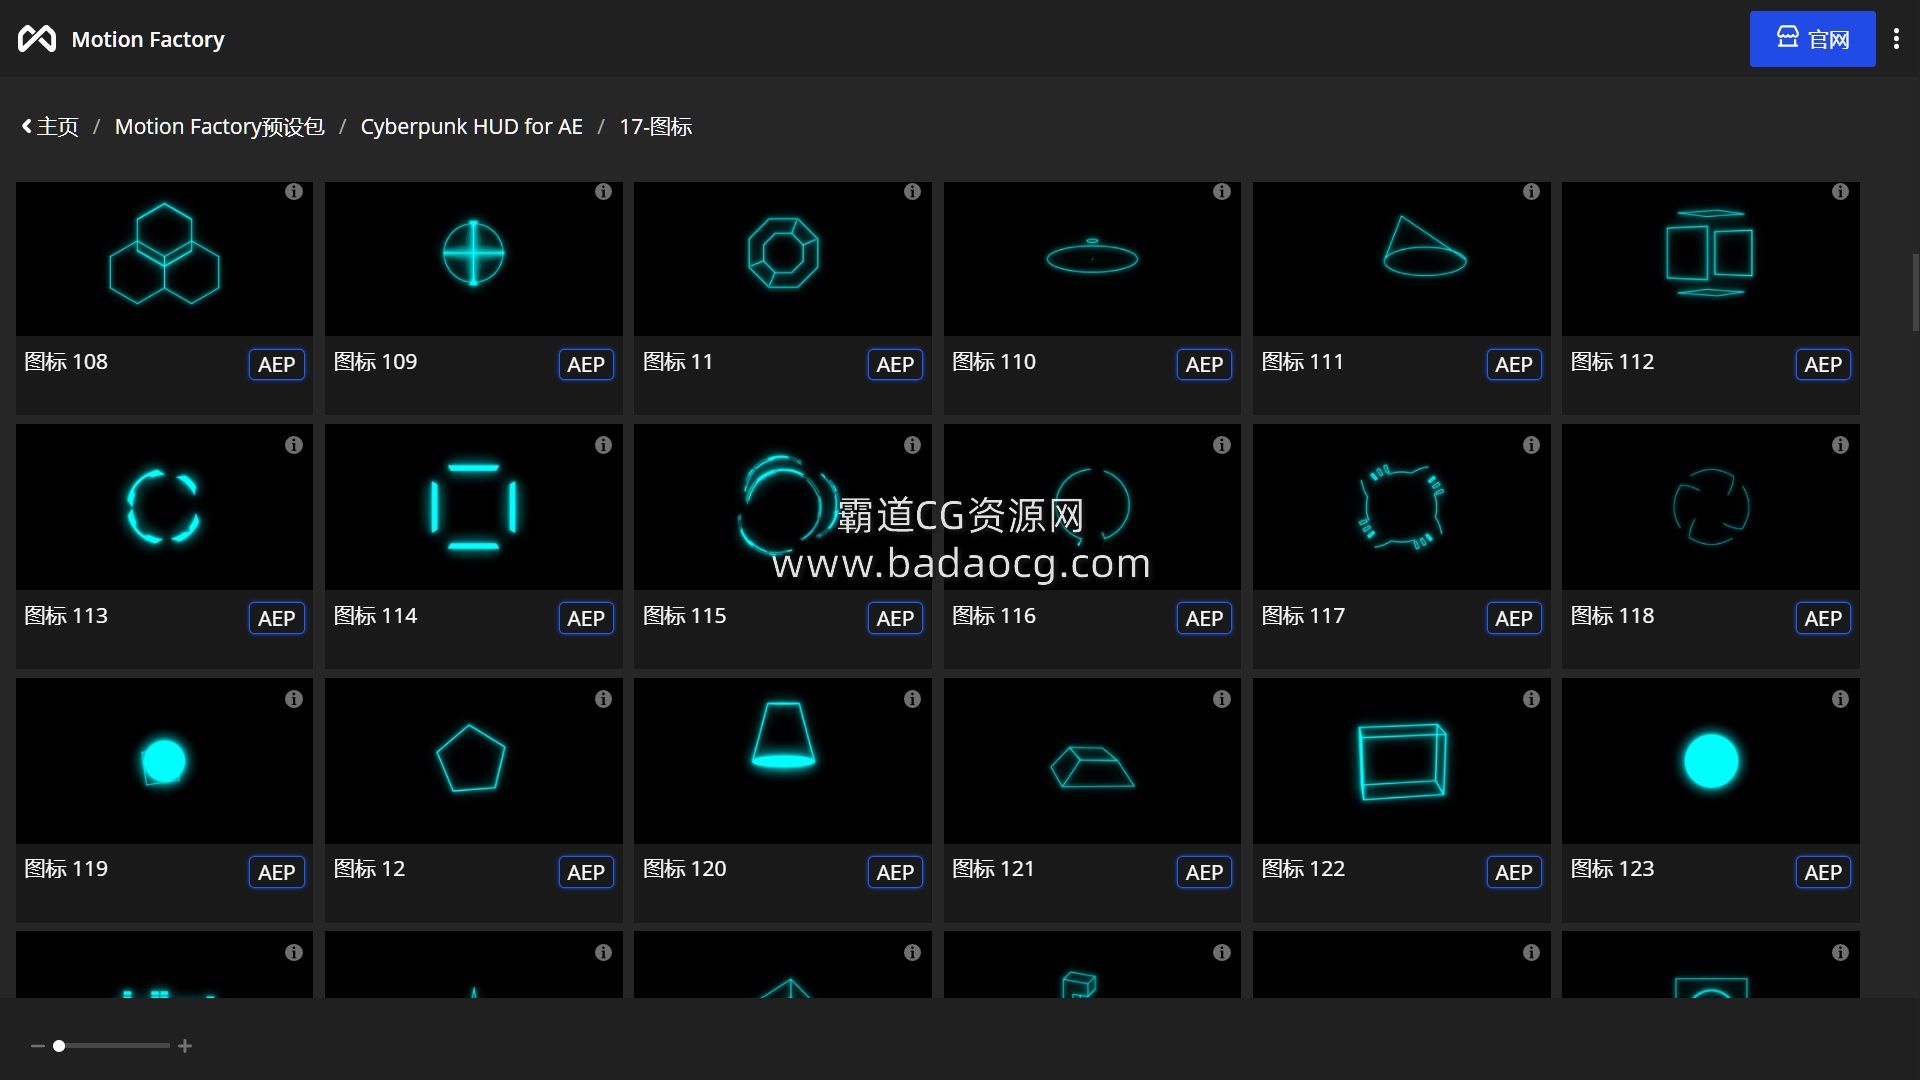The image size is (1920, 1080).
Task: Show info for 图标 116
Action: tap(1221, 445)
